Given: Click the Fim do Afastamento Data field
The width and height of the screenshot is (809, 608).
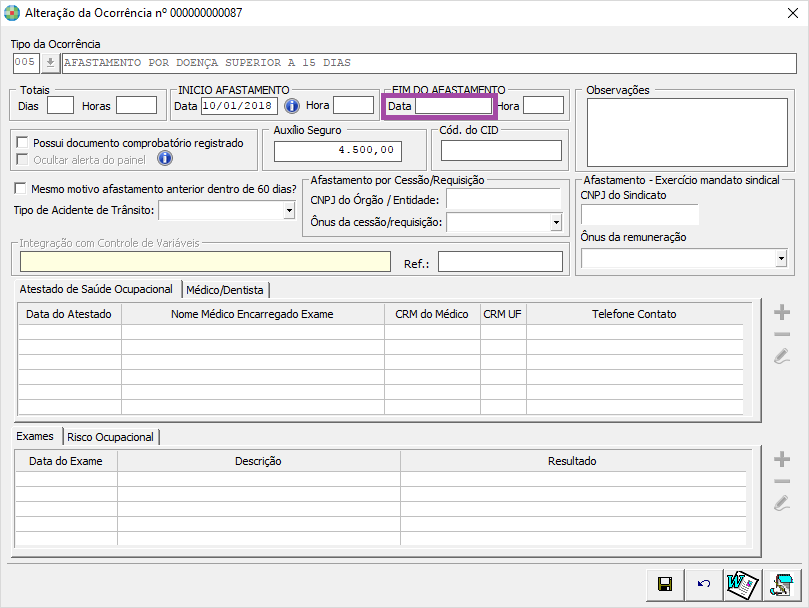Looking at the screenshot, I should click(x=453, y=105).
